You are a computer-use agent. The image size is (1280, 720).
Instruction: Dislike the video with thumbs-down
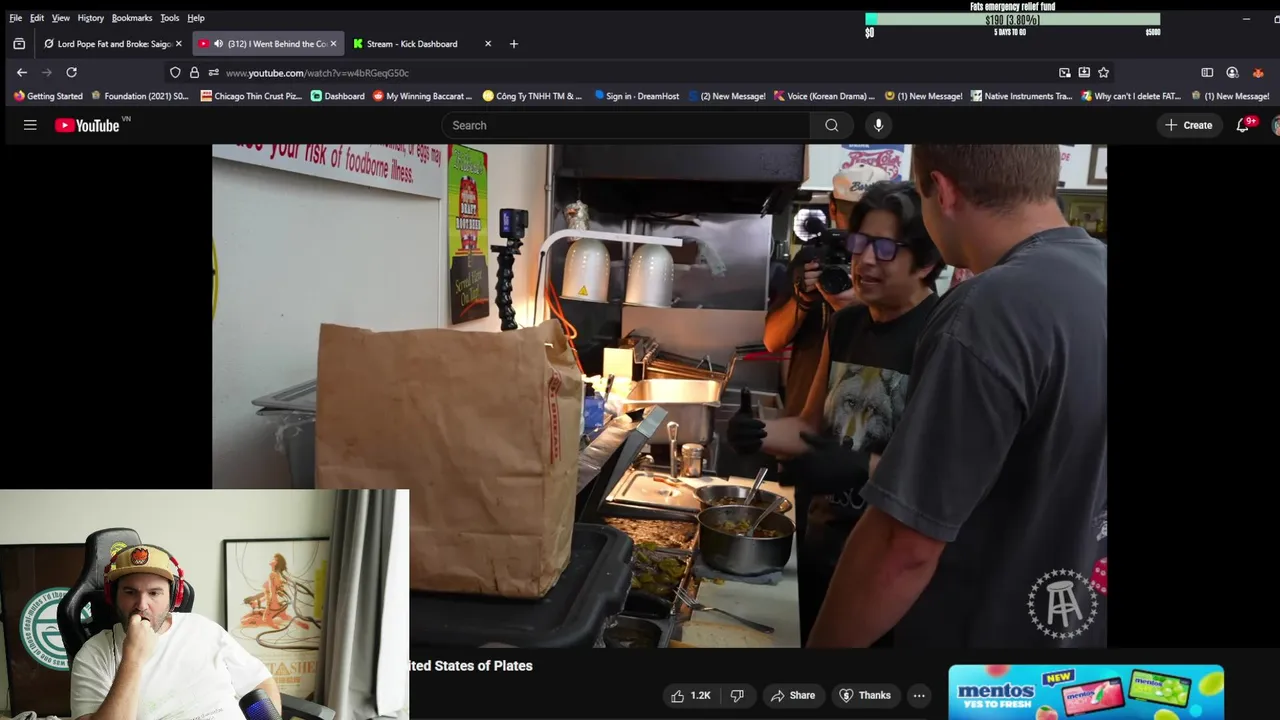click(x=737, y=695)
